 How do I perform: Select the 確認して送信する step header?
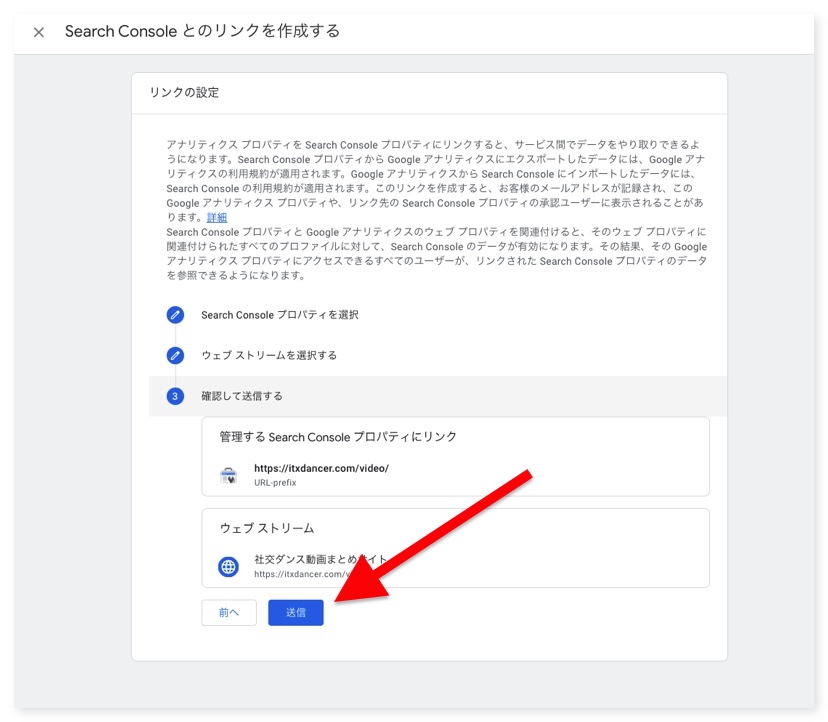point(242,396)
